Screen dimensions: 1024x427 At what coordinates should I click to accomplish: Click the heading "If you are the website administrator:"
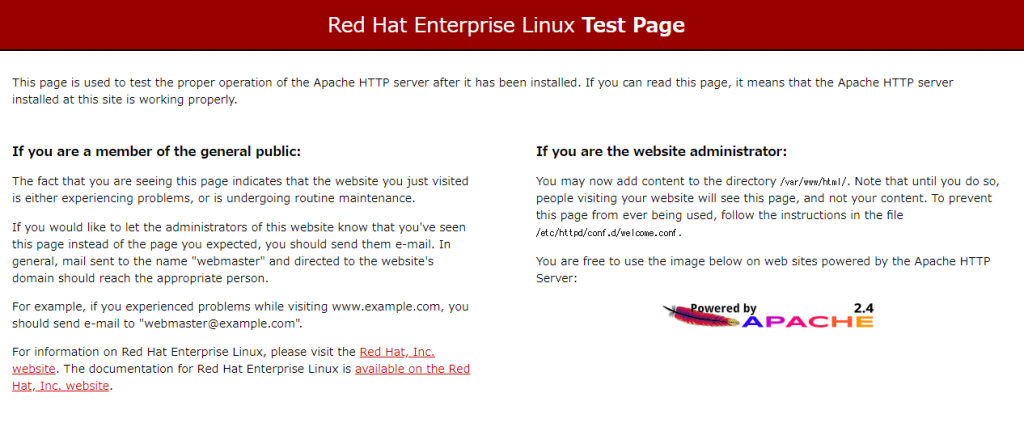(662, 152)
